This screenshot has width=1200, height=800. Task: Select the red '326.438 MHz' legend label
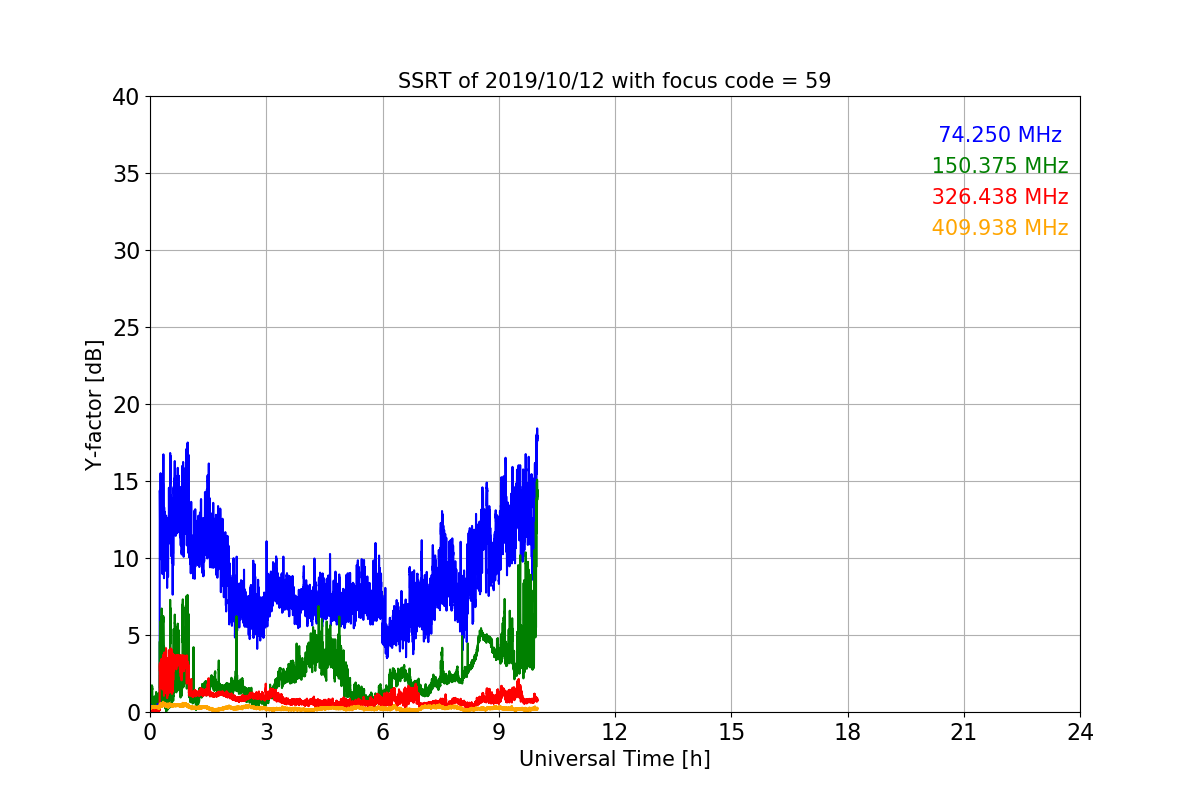(1000, 197)
